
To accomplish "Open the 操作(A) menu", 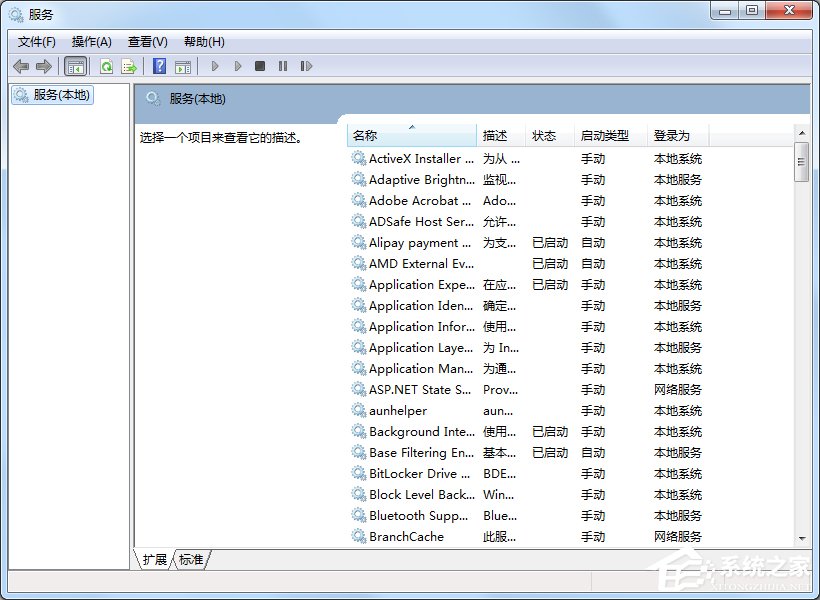I will (92, 41).
